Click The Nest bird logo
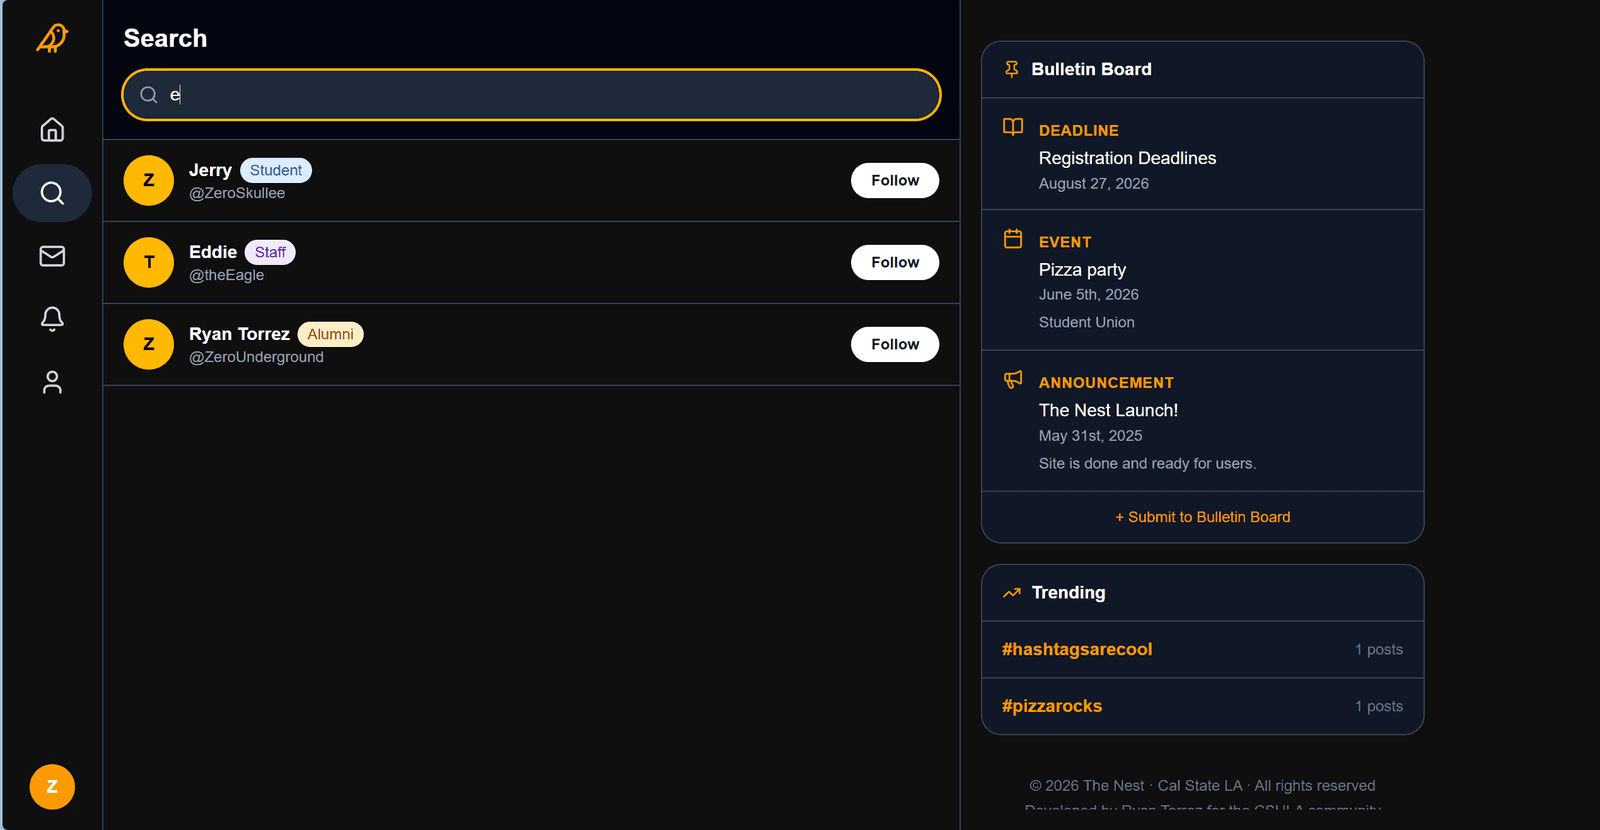This screenshot has height=830, width=1600. (x=52, y=38)
